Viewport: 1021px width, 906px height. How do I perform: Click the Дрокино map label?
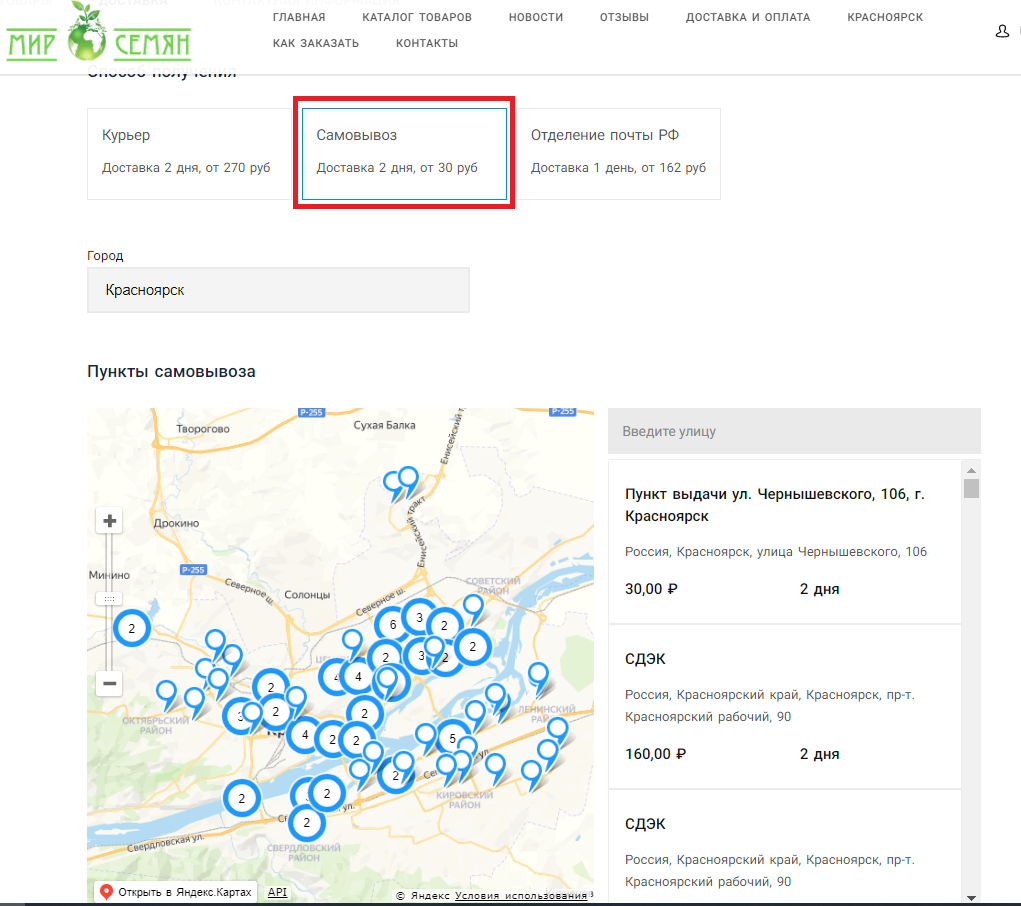tap(176, 523)
